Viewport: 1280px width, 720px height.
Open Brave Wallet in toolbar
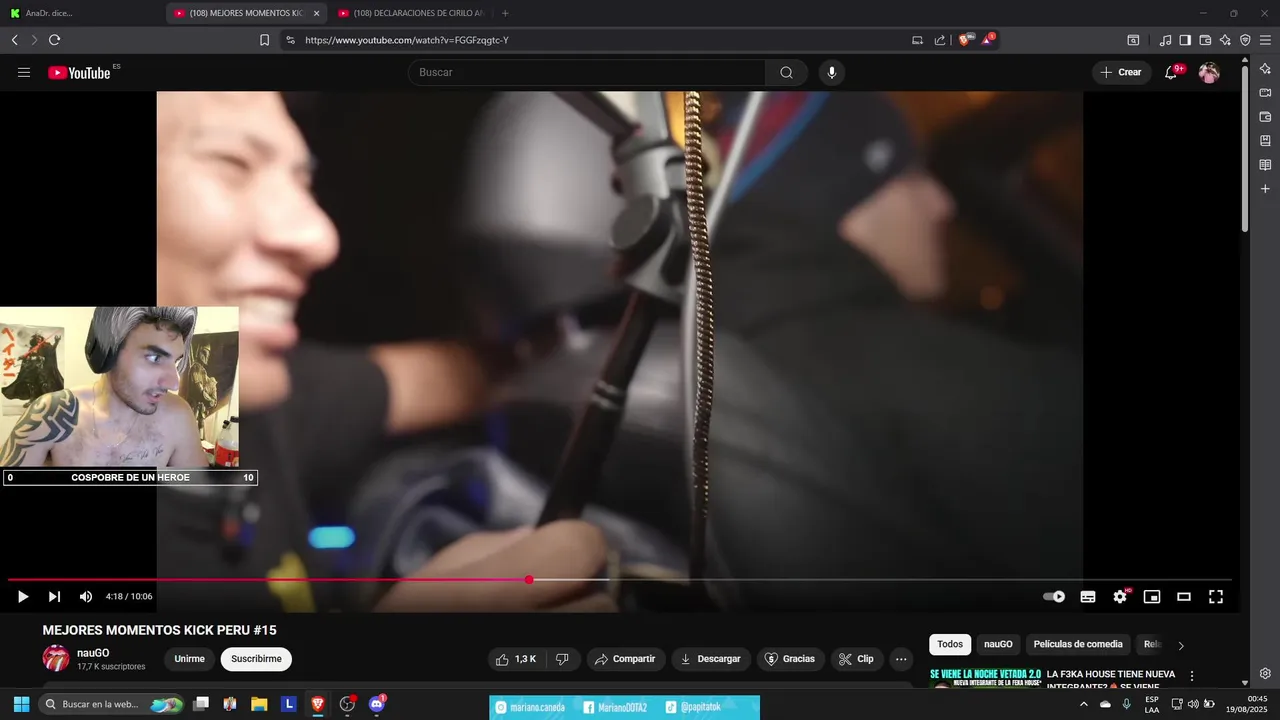[x=1205, y=40]
